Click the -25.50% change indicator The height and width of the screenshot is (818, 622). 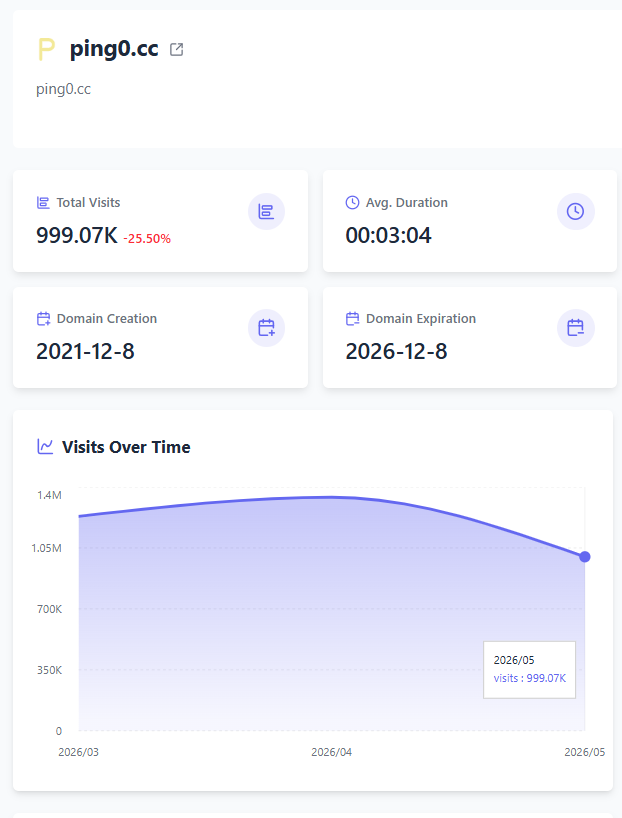147,238
